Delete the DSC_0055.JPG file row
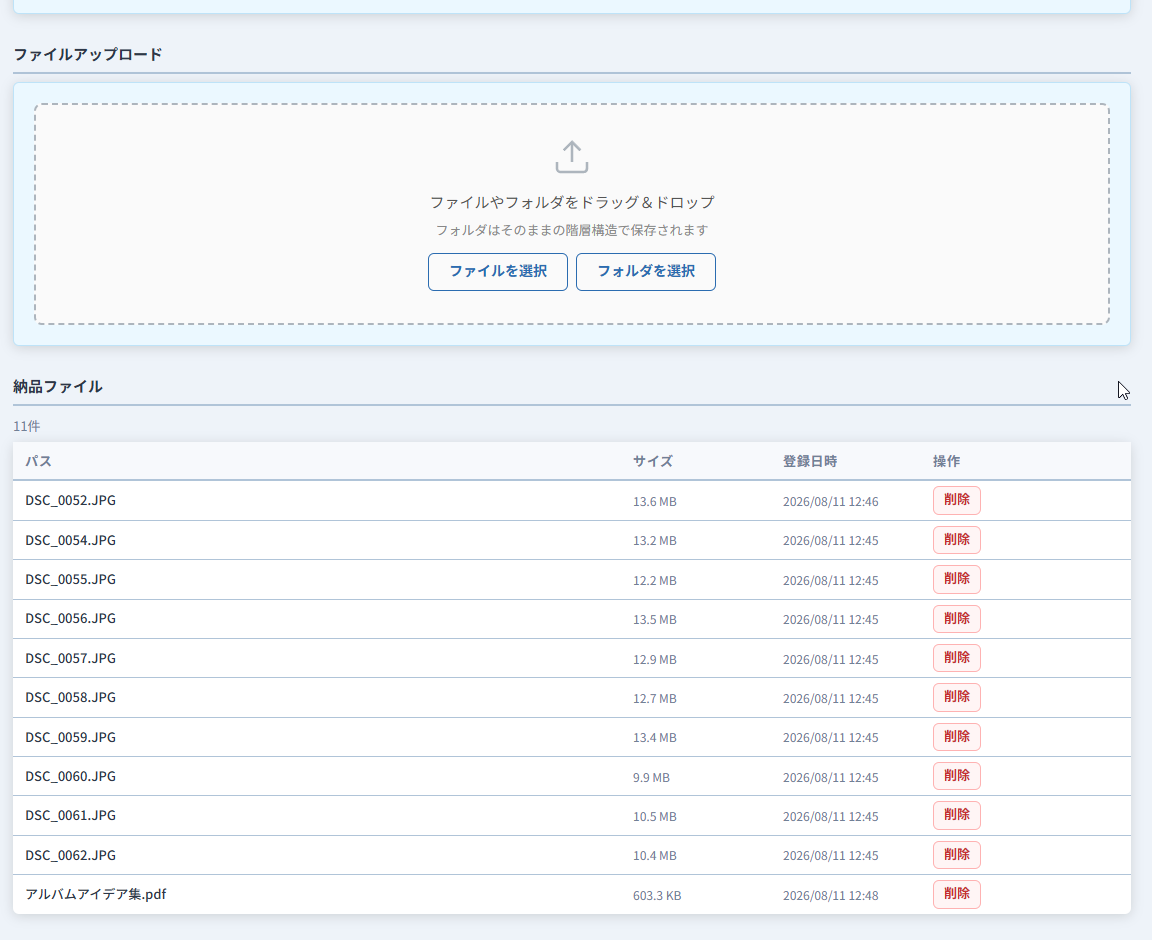This screenshot has width=1152, height=940. point(957,579)
